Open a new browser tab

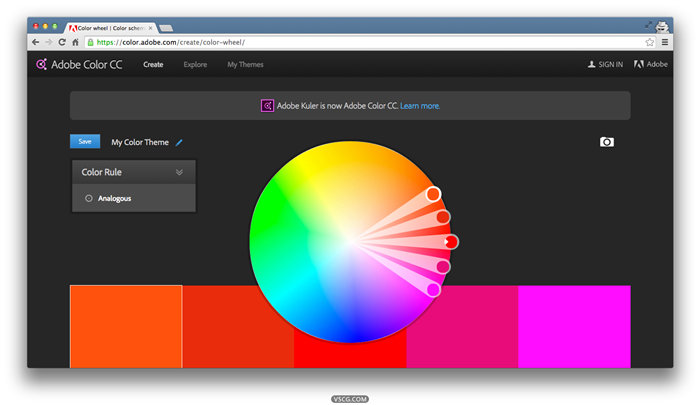[x=166, y=28]
